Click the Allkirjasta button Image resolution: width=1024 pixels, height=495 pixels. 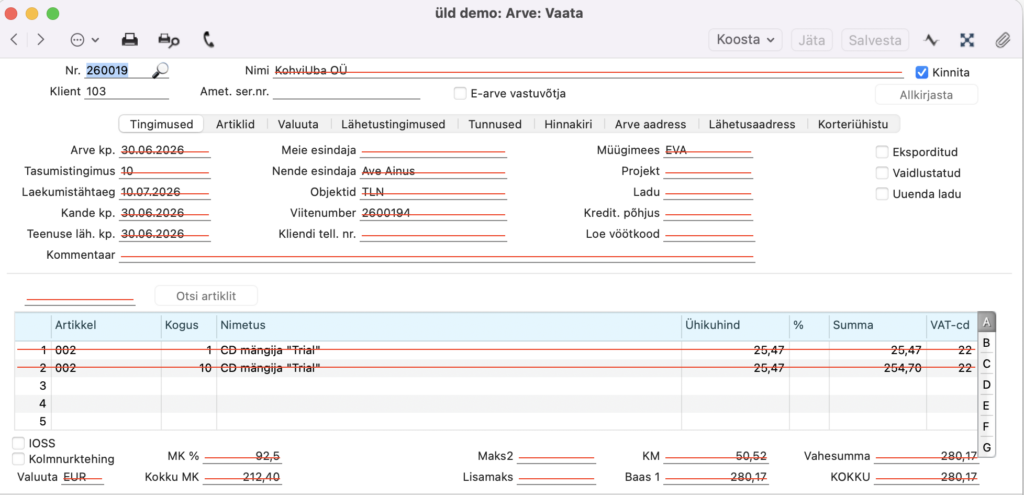926,95
